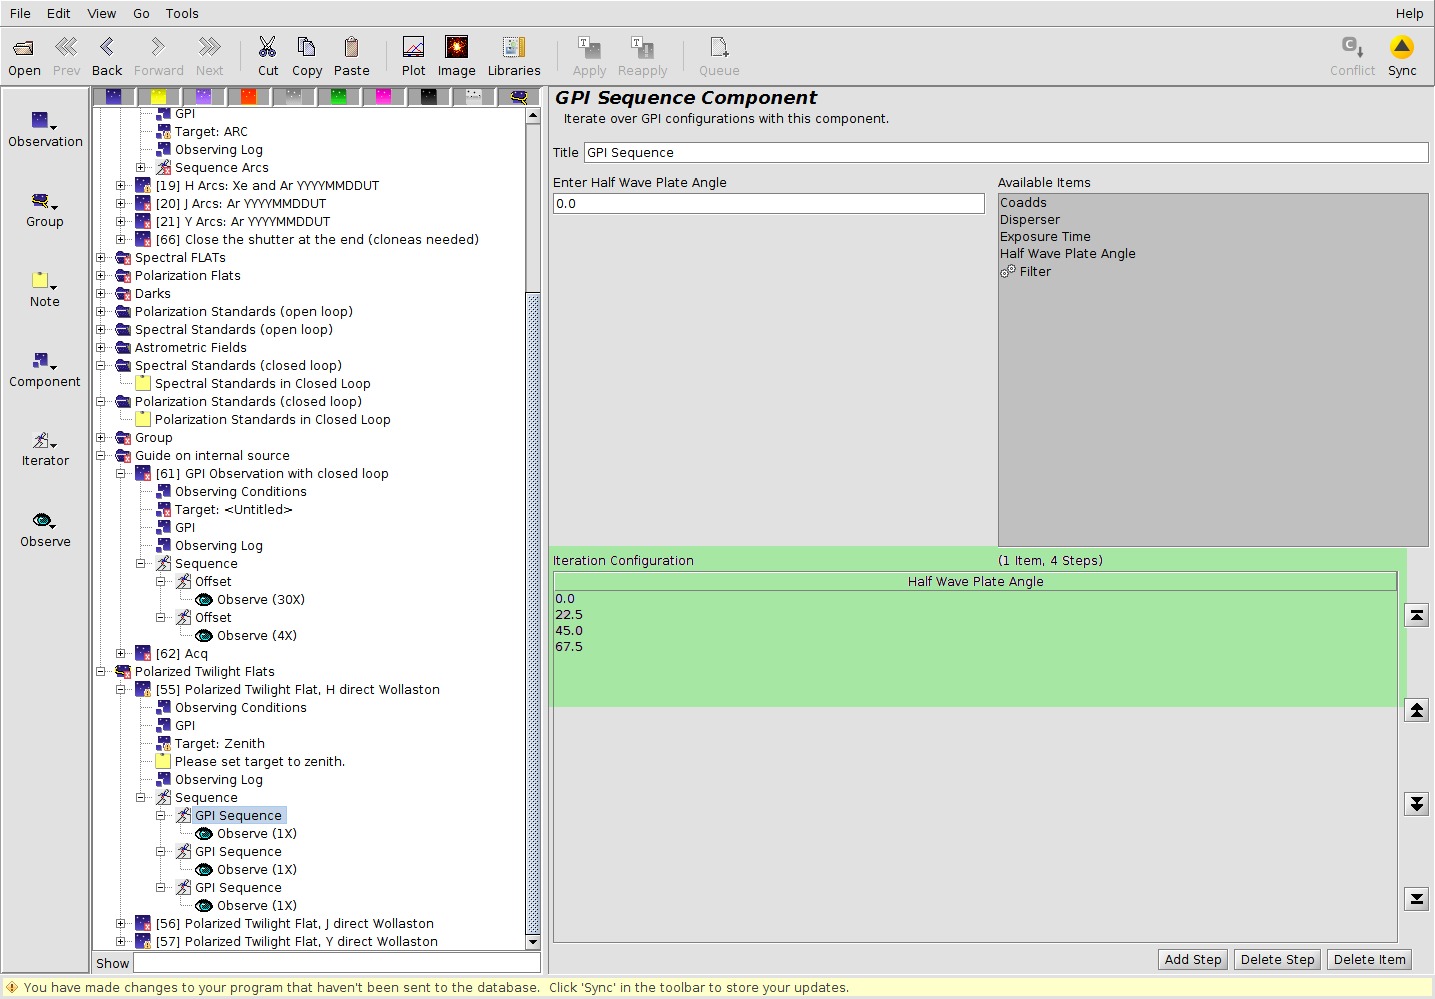Open the Go menu

click(141, 13)
